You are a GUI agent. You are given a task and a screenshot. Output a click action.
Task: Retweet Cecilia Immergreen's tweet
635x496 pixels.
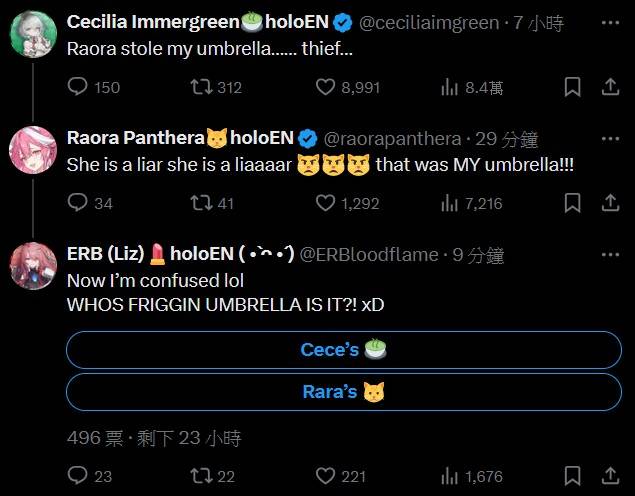(203, 88)
